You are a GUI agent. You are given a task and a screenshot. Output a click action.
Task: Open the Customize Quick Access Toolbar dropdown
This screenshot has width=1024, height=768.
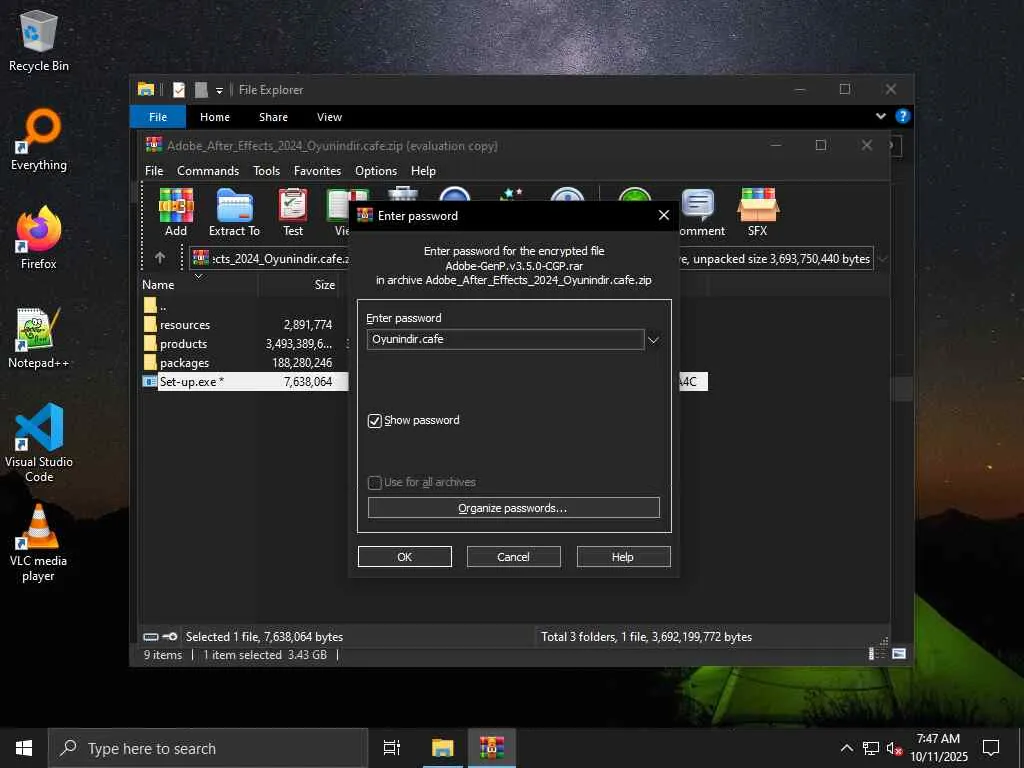219,90
